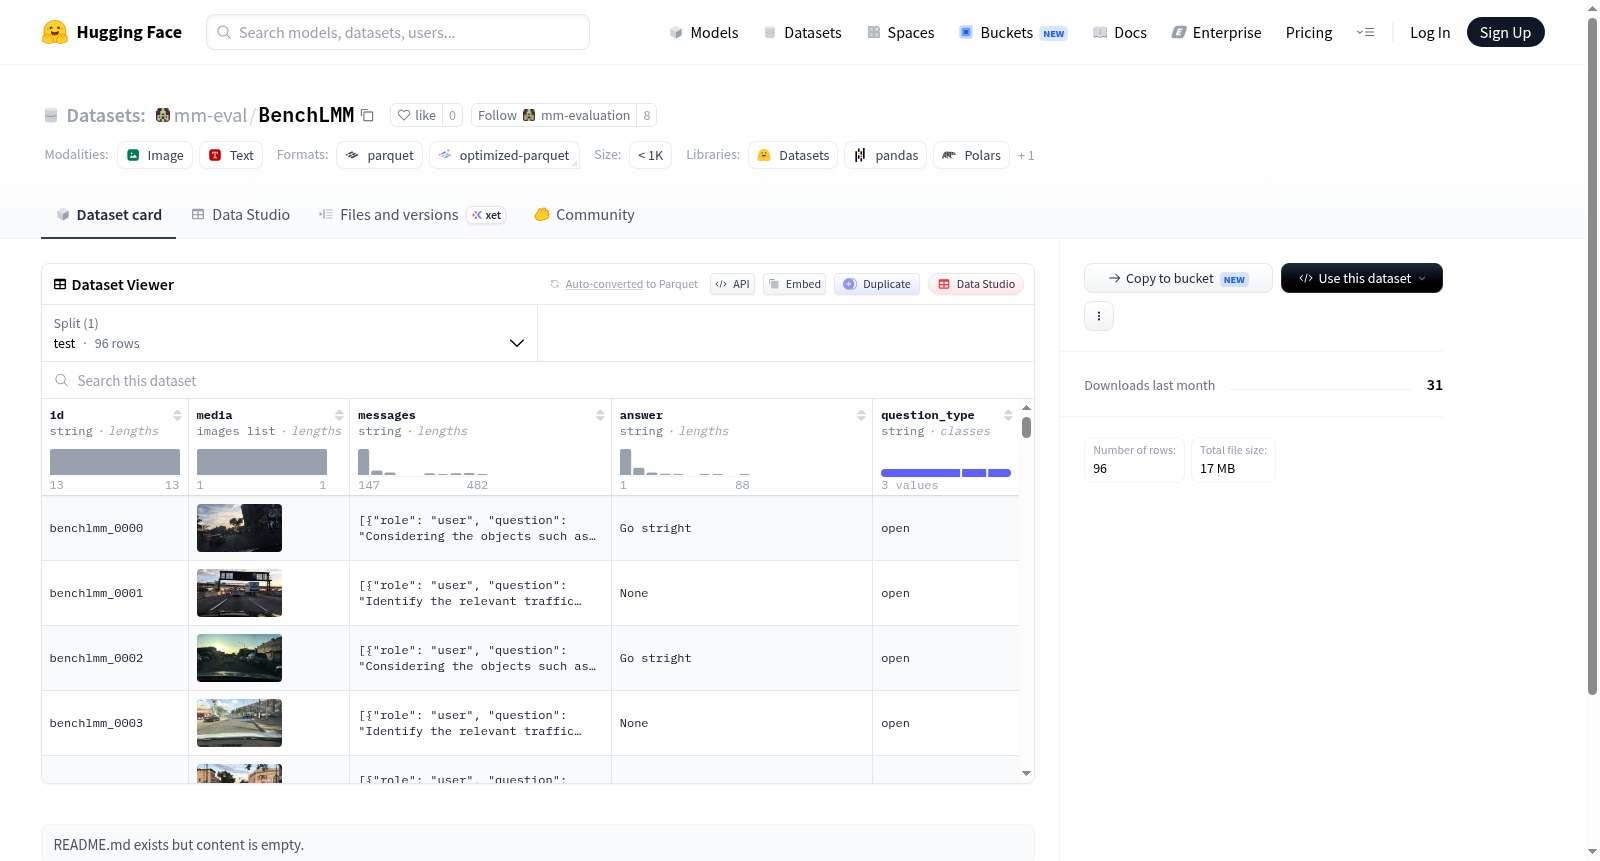Screen dimensions: 1600x861
Task: Sort the media column using its icon
Action: click(339, 415)
